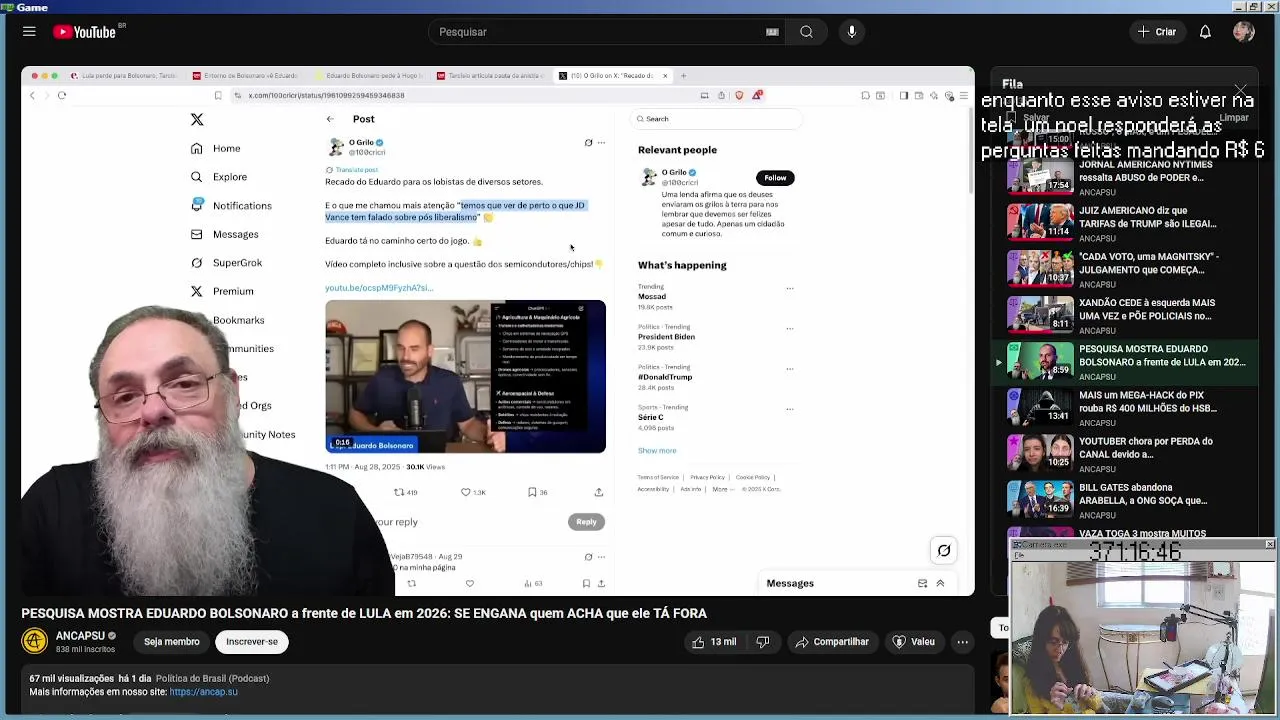
Task: Click the Compartilhar share button
Action: [x=832, y=642]
